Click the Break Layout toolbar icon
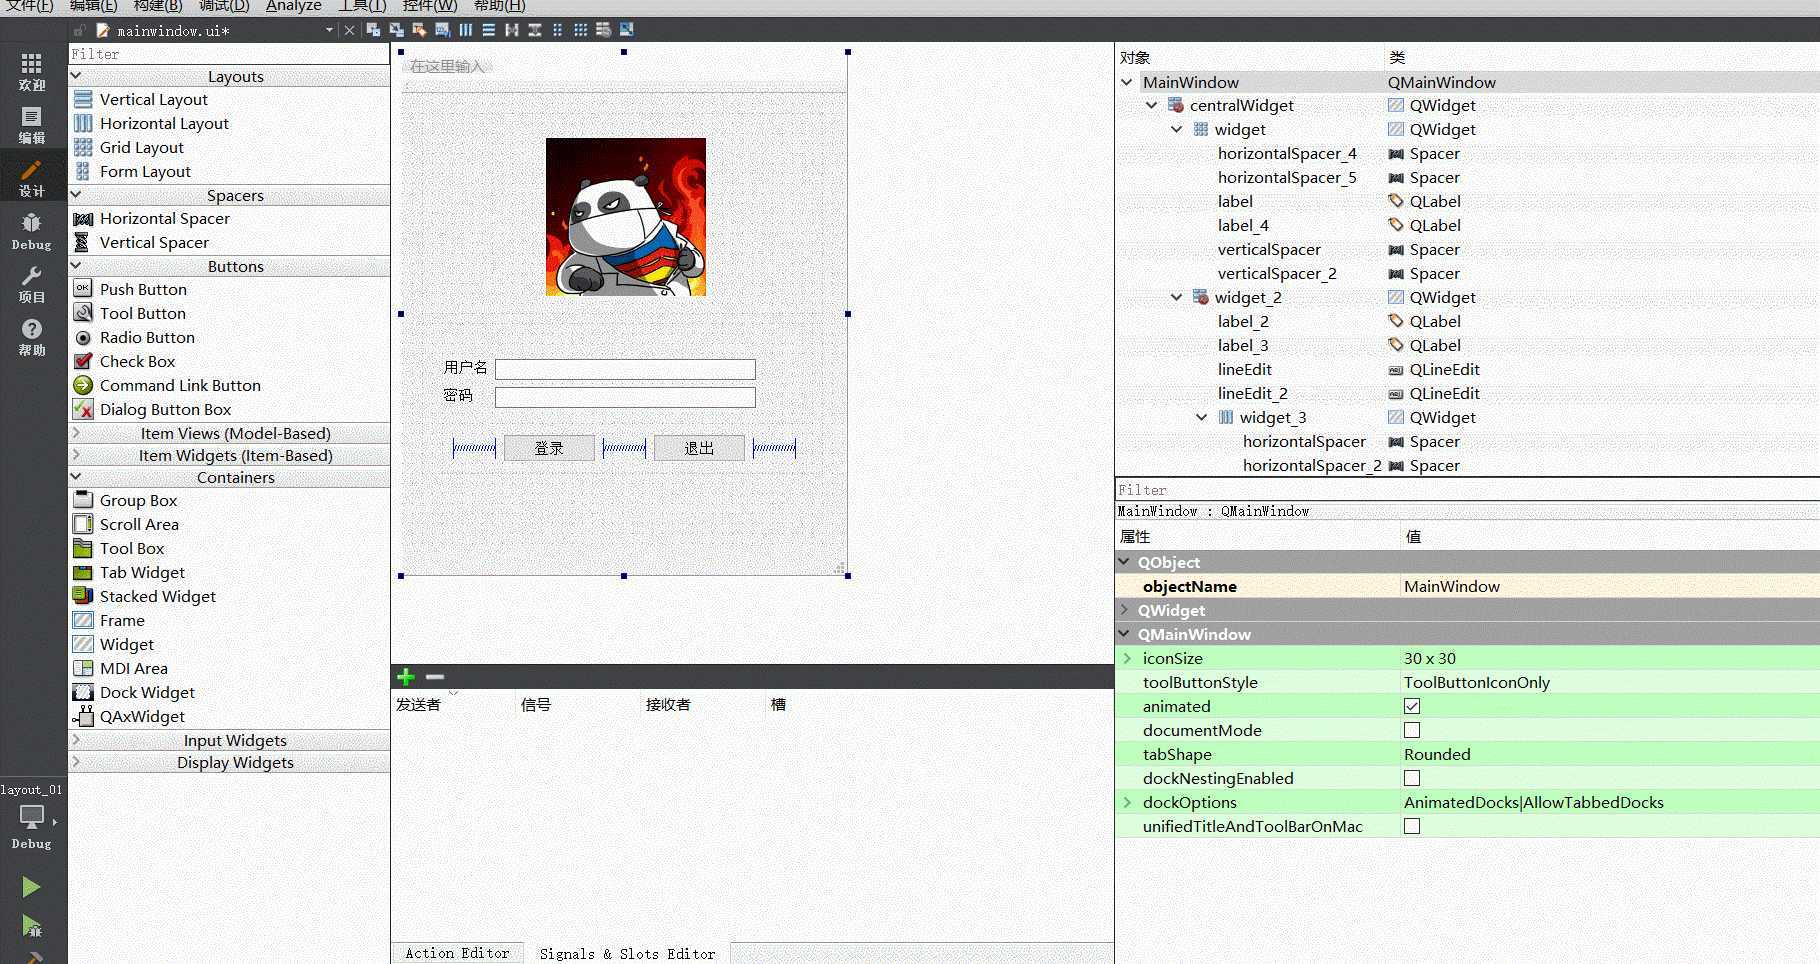This screenshot has width=1820, height=964. [x=604, y=30]
